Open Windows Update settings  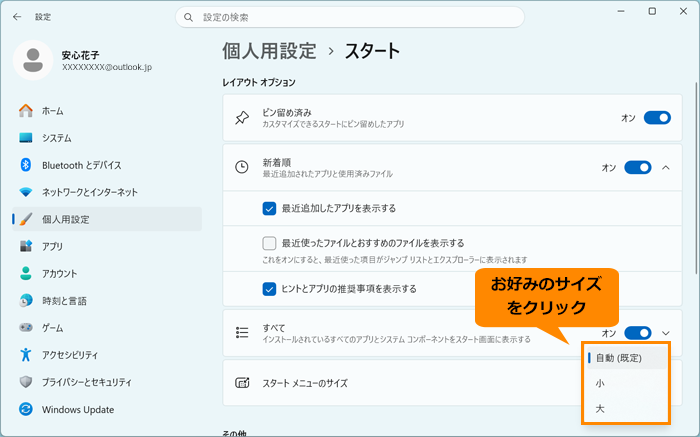pos(107,410)
